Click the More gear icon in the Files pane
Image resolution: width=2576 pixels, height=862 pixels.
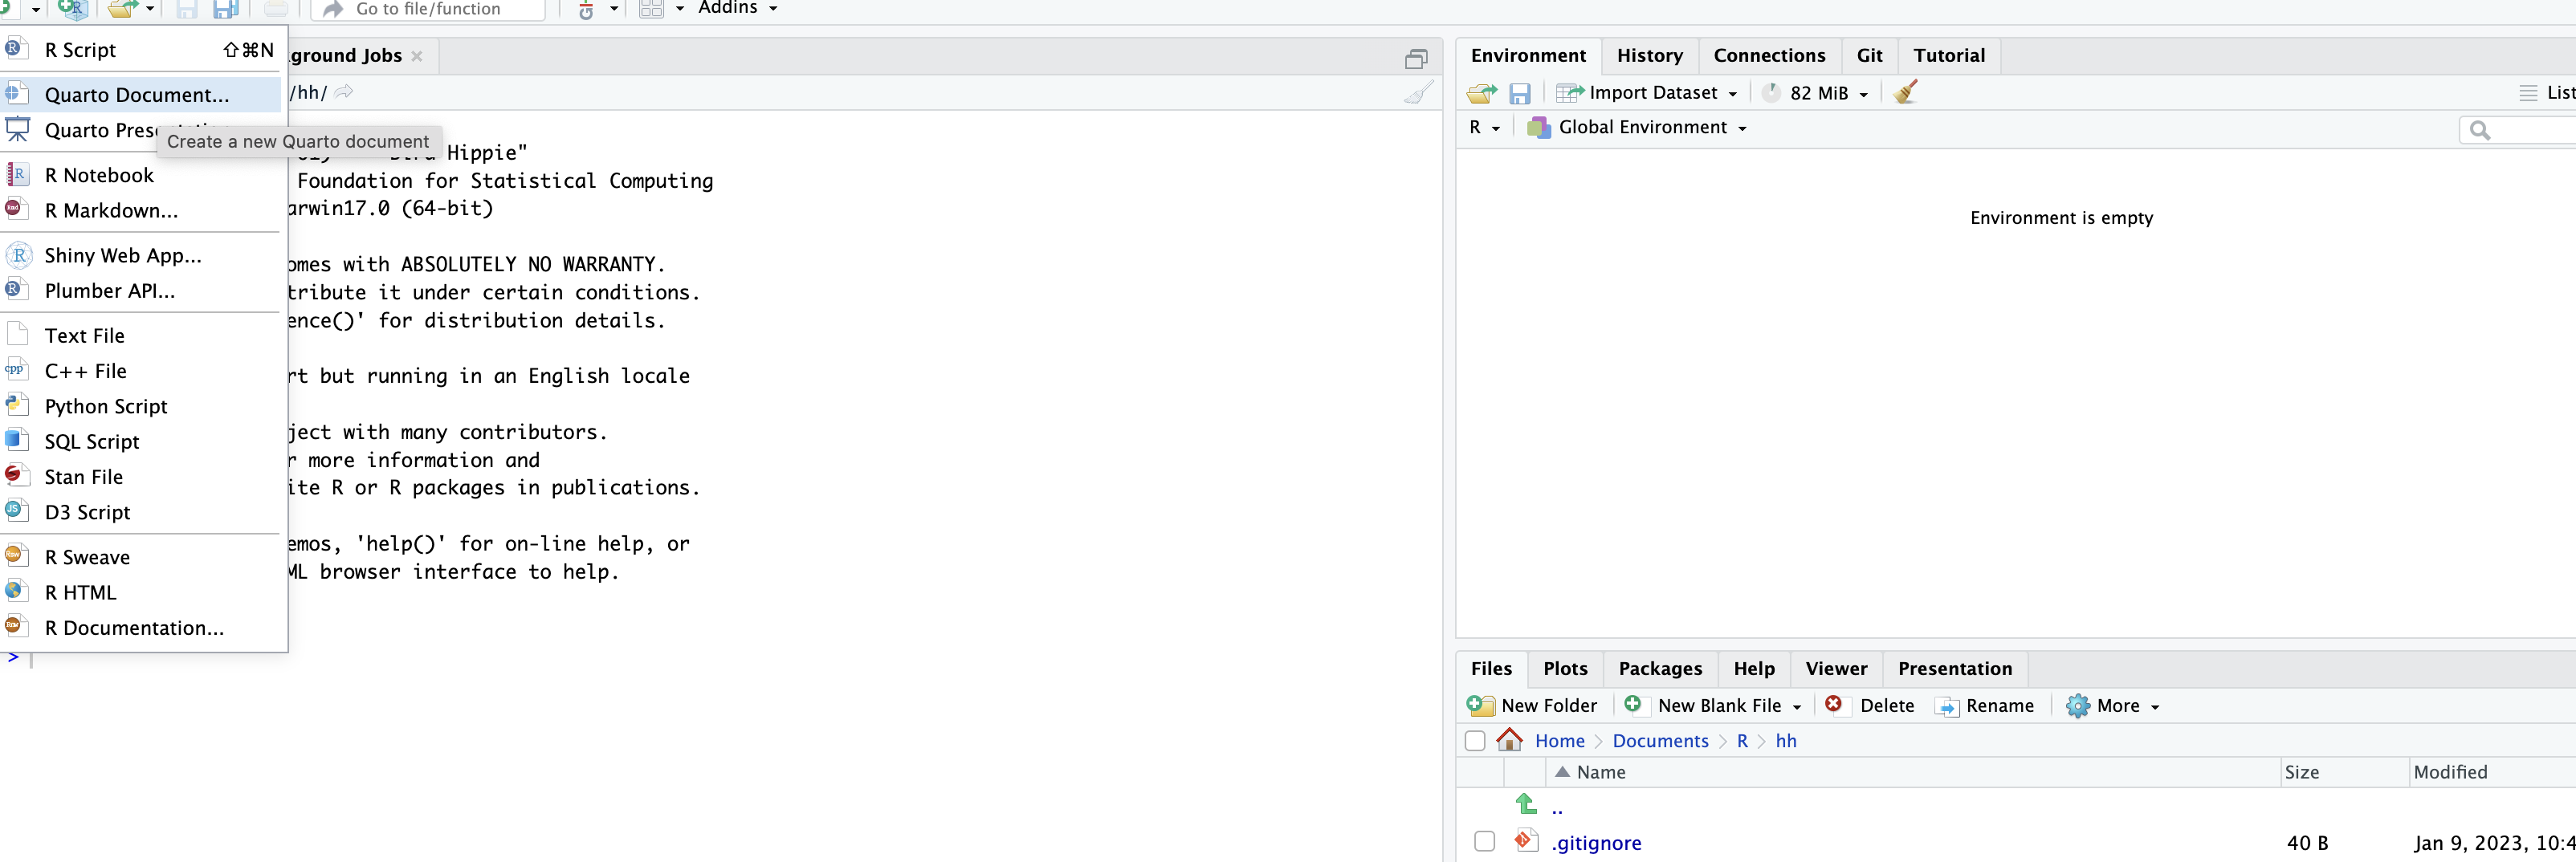pyautogui.click(x=2077, y=706)
